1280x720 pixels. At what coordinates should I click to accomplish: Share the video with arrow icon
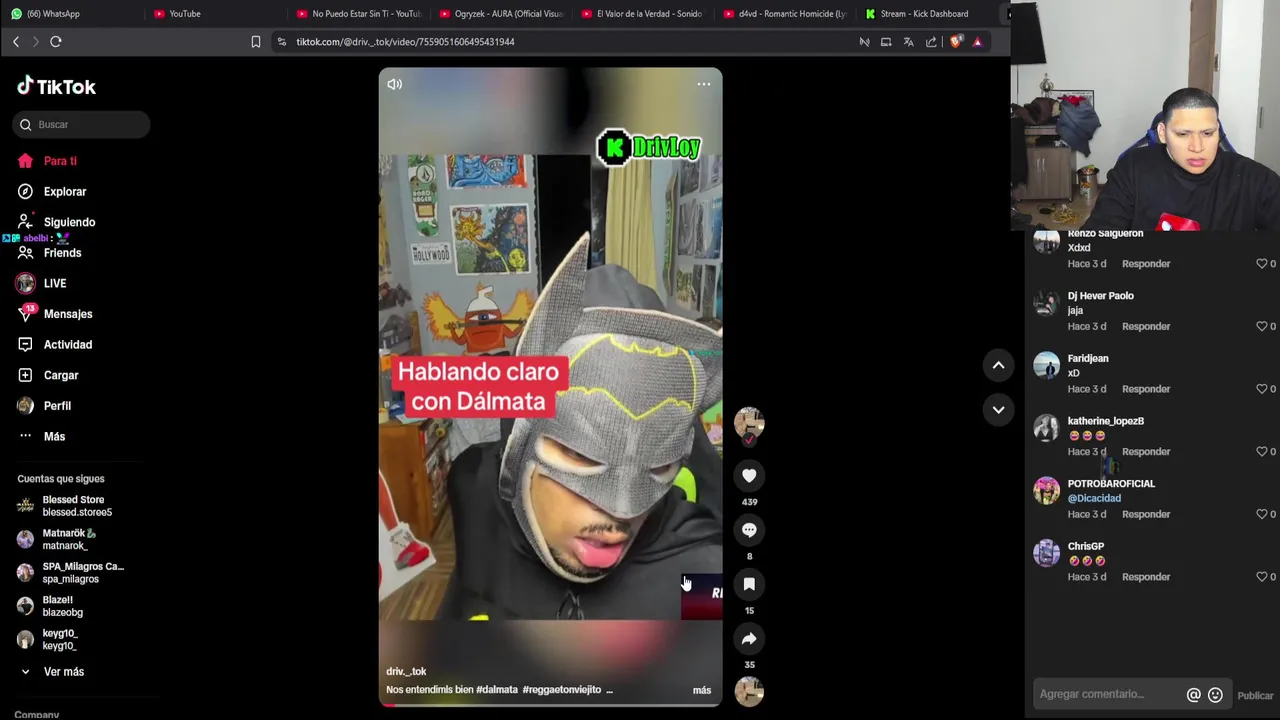[749, 638]
